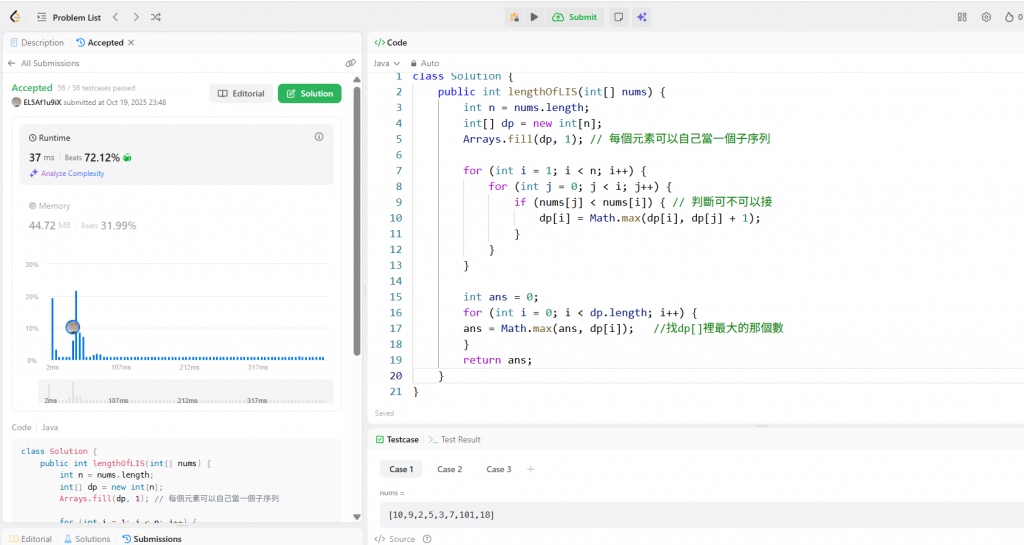Viewport: 1024px width, 545px height.
Task: Open settings gear icon
Action: 986,17
